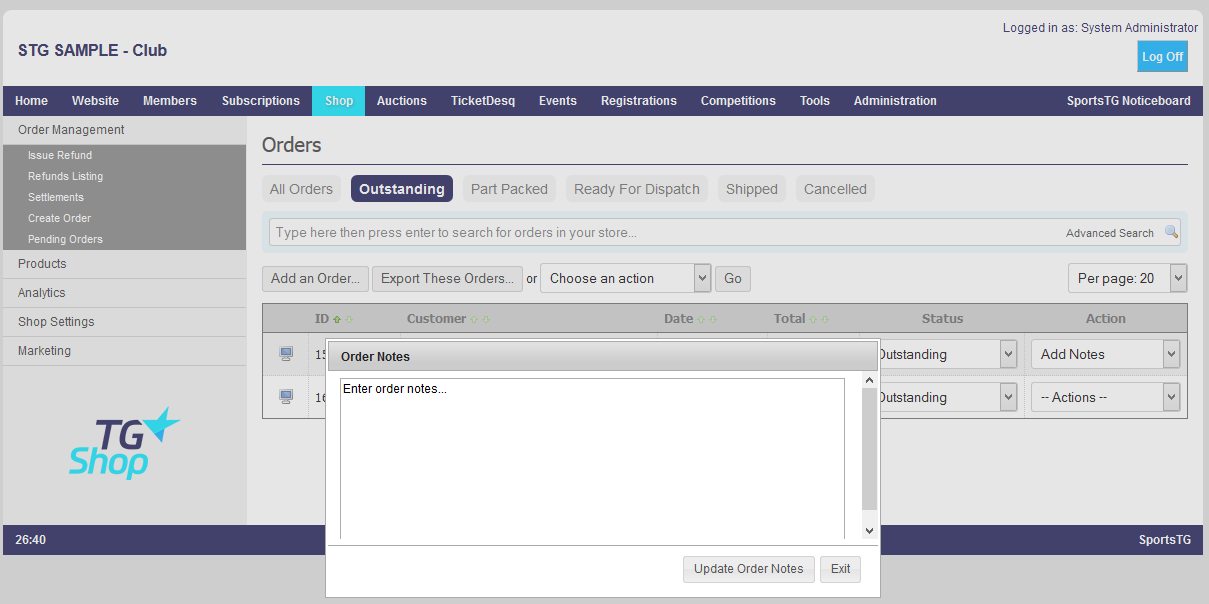
Task: Open the Per page: 20 dropdown
Action: tap(1127, 278)
